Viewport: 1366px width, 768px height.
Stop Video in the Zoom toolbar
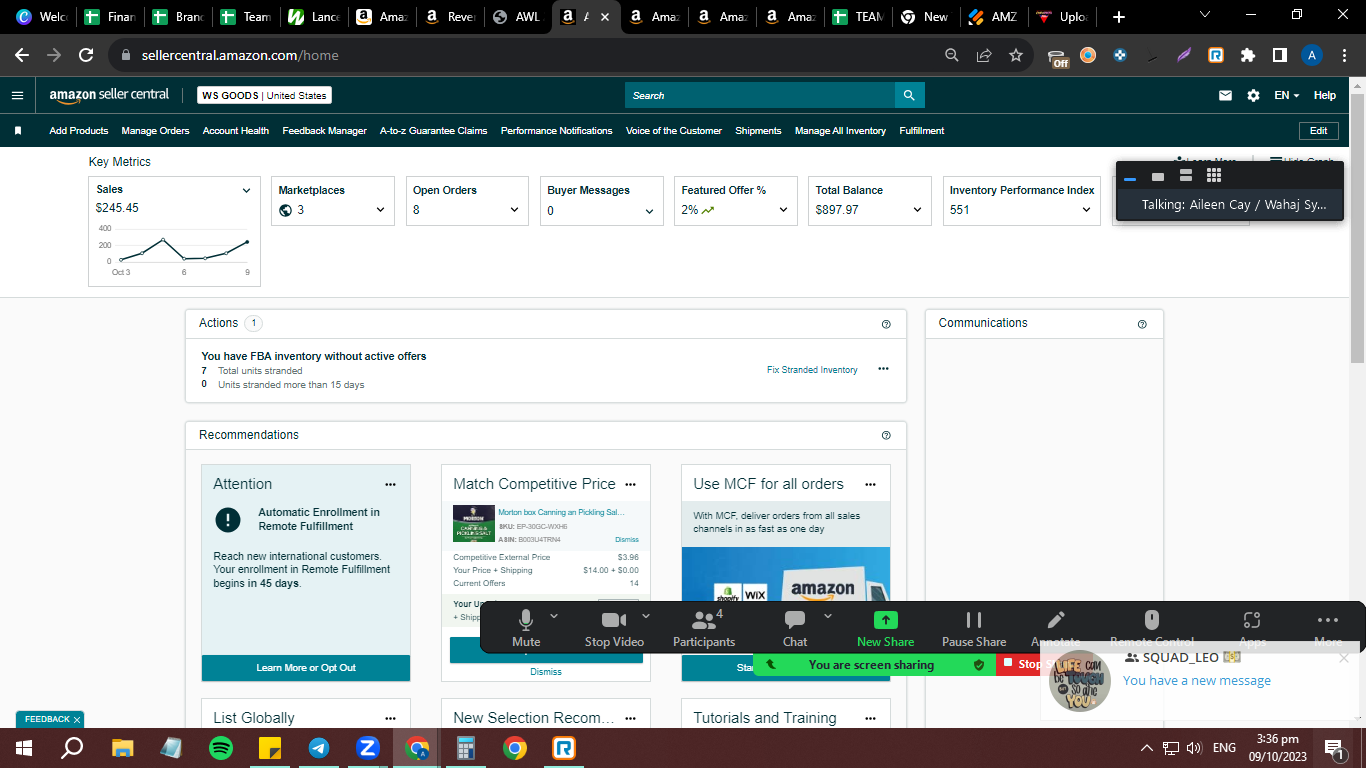pyautogui.click(x=614, y=628)
